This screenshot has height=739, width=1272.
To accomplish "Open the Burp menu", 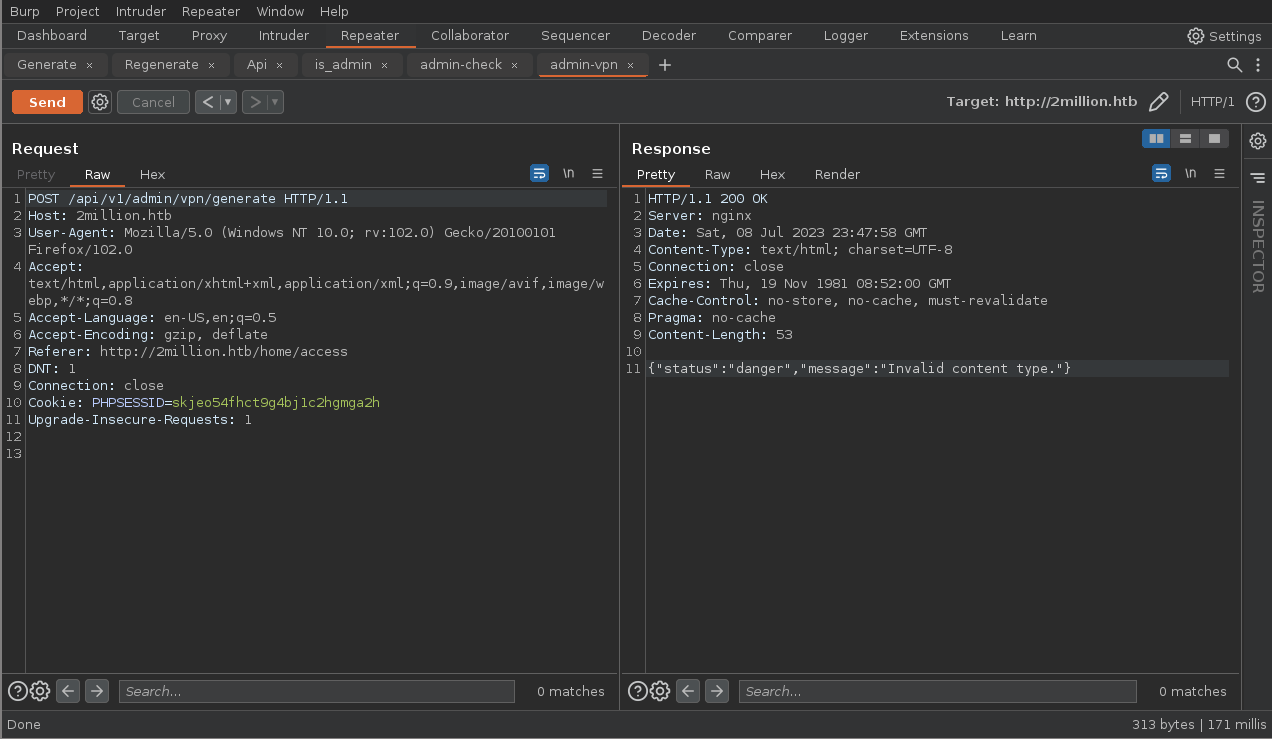I will [x=24, y=11].
